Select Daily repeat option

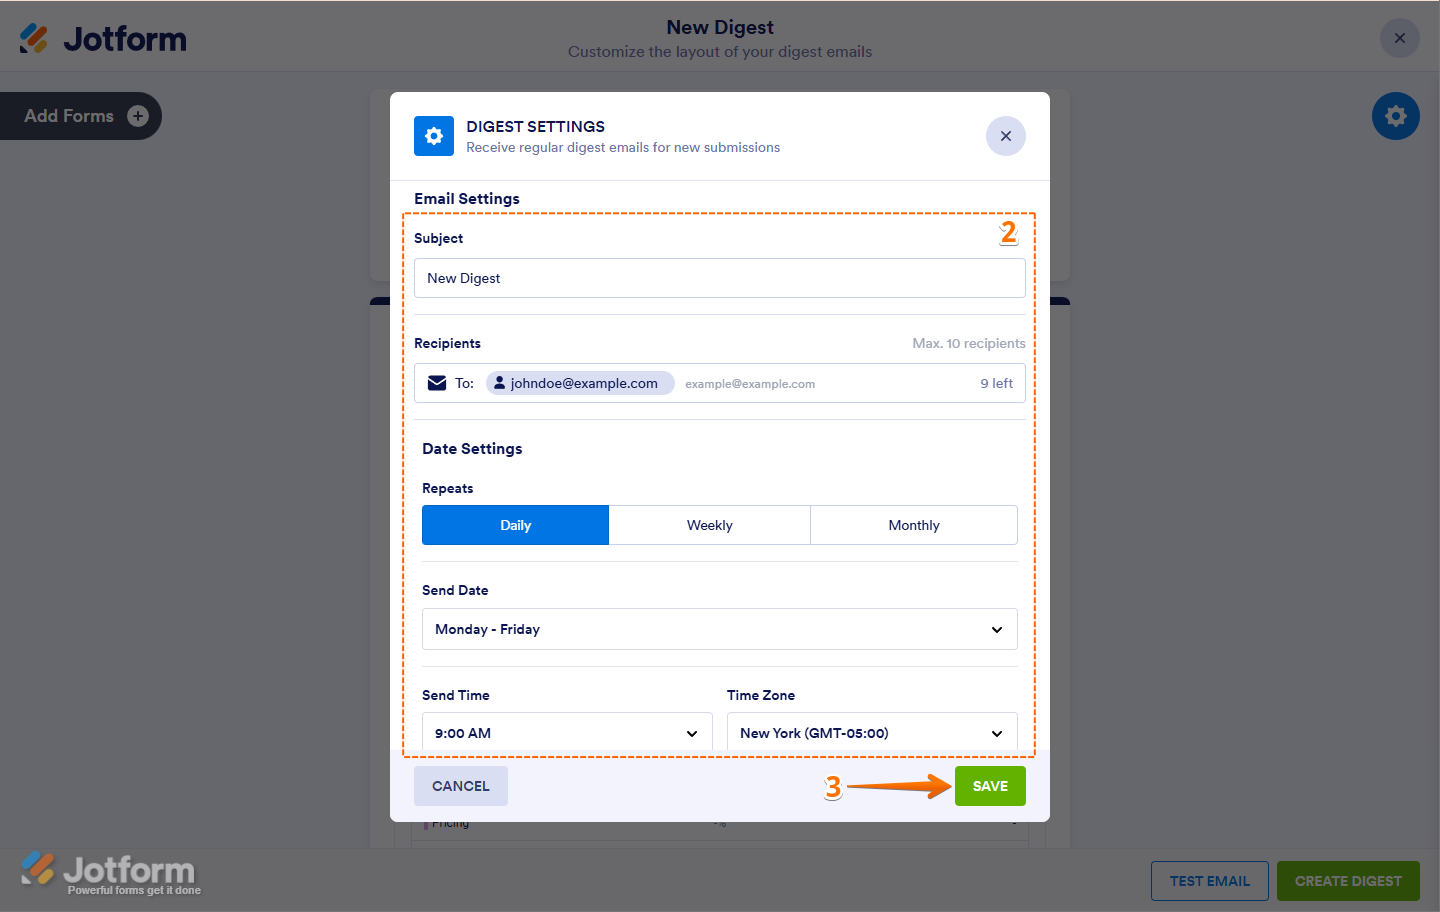515,525
